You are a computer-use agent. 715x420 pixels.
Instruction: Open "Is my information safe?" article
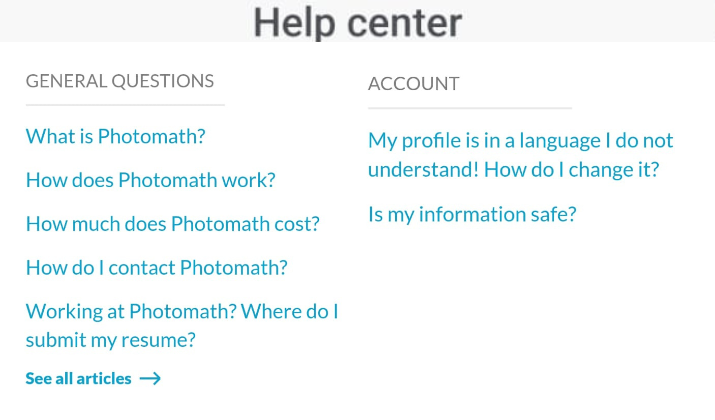[472, 214]
